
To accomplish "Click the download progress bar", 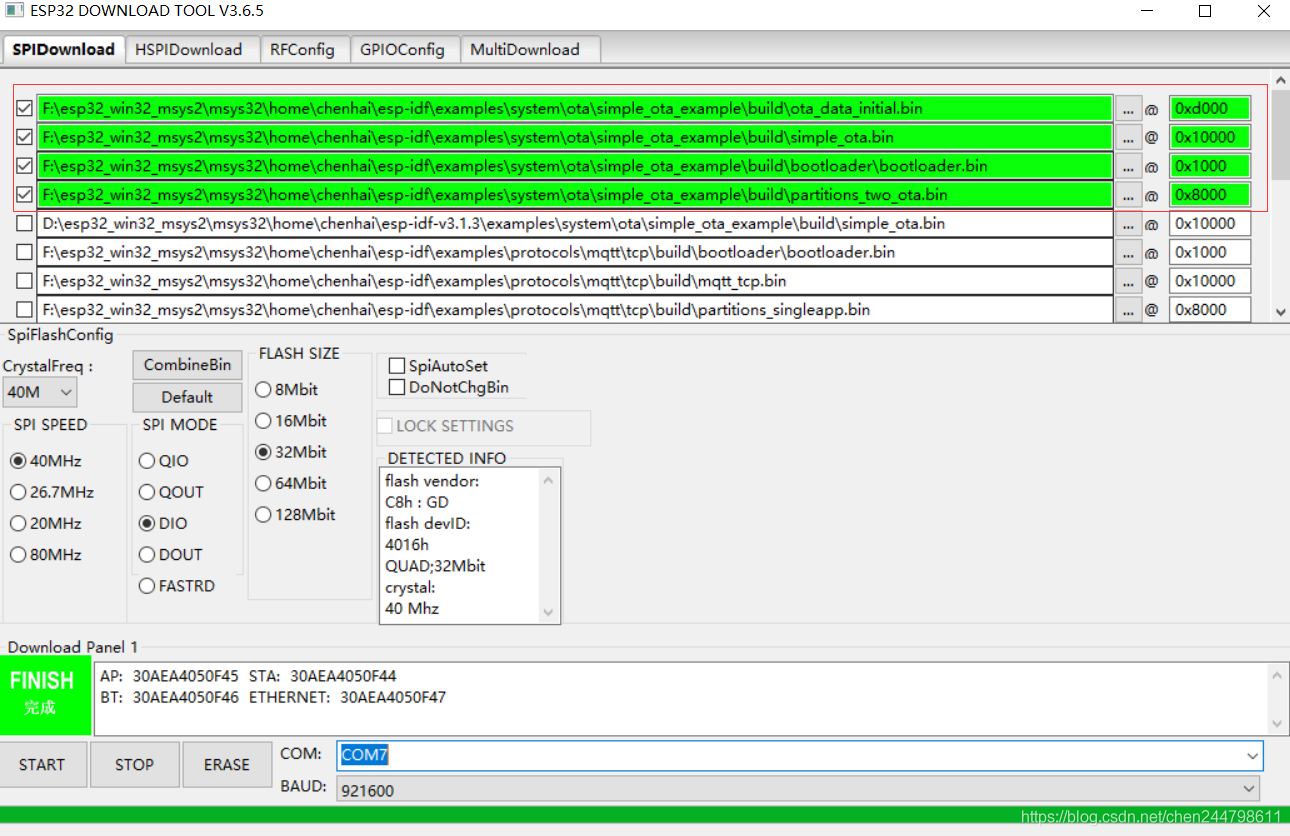I will click(x=645, y=815).
